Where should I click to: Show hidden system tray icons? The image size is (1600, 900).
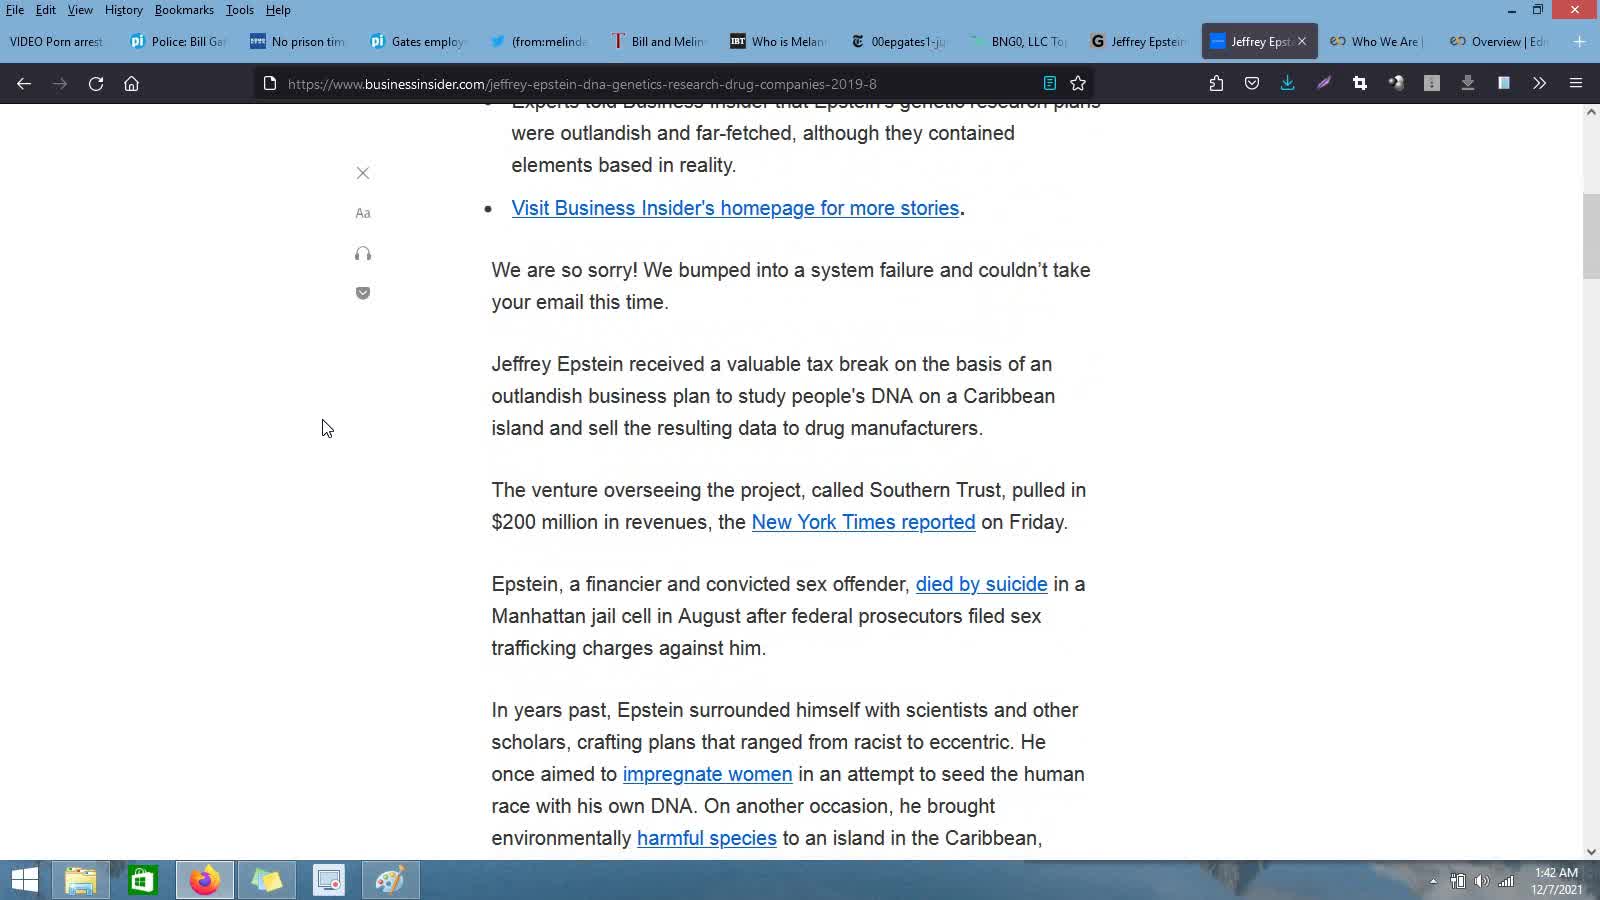pos(1433,881)
